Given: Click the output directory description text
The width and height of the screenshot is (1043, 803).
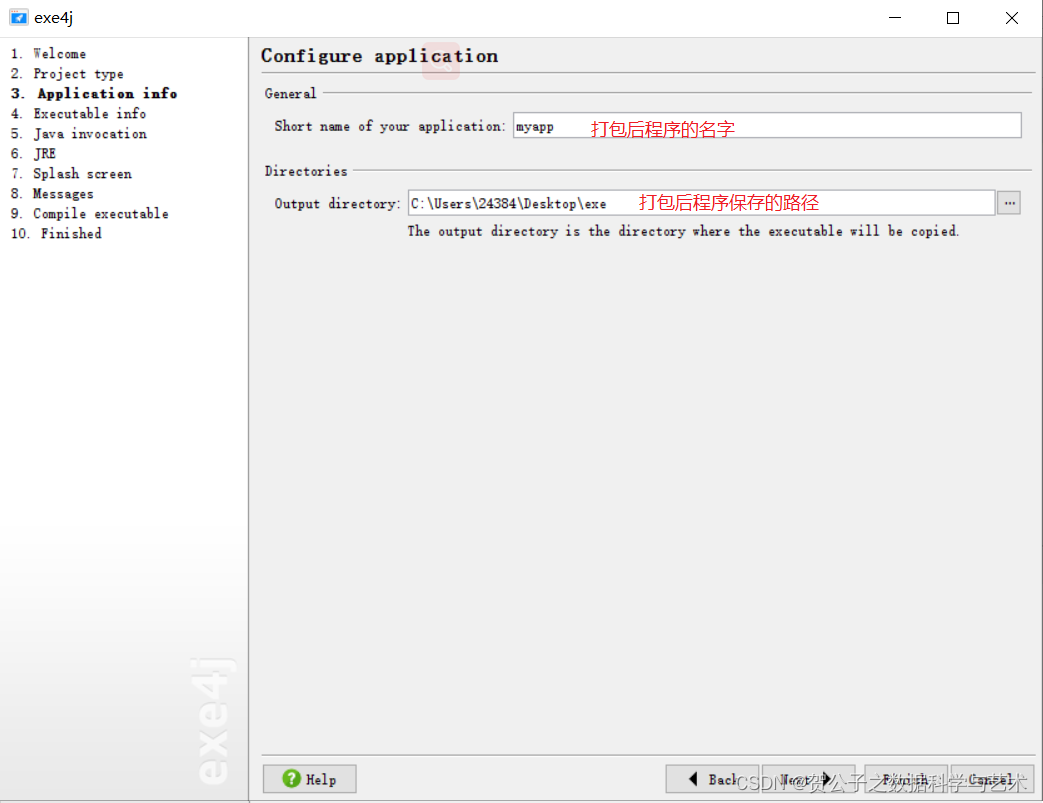Looking at the screenshot, I should tap(683, 231).
